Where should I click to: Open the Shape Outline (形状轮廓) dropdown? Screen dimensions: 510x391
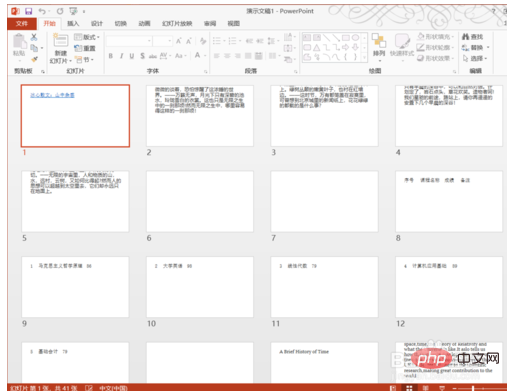tap(435, 47)
